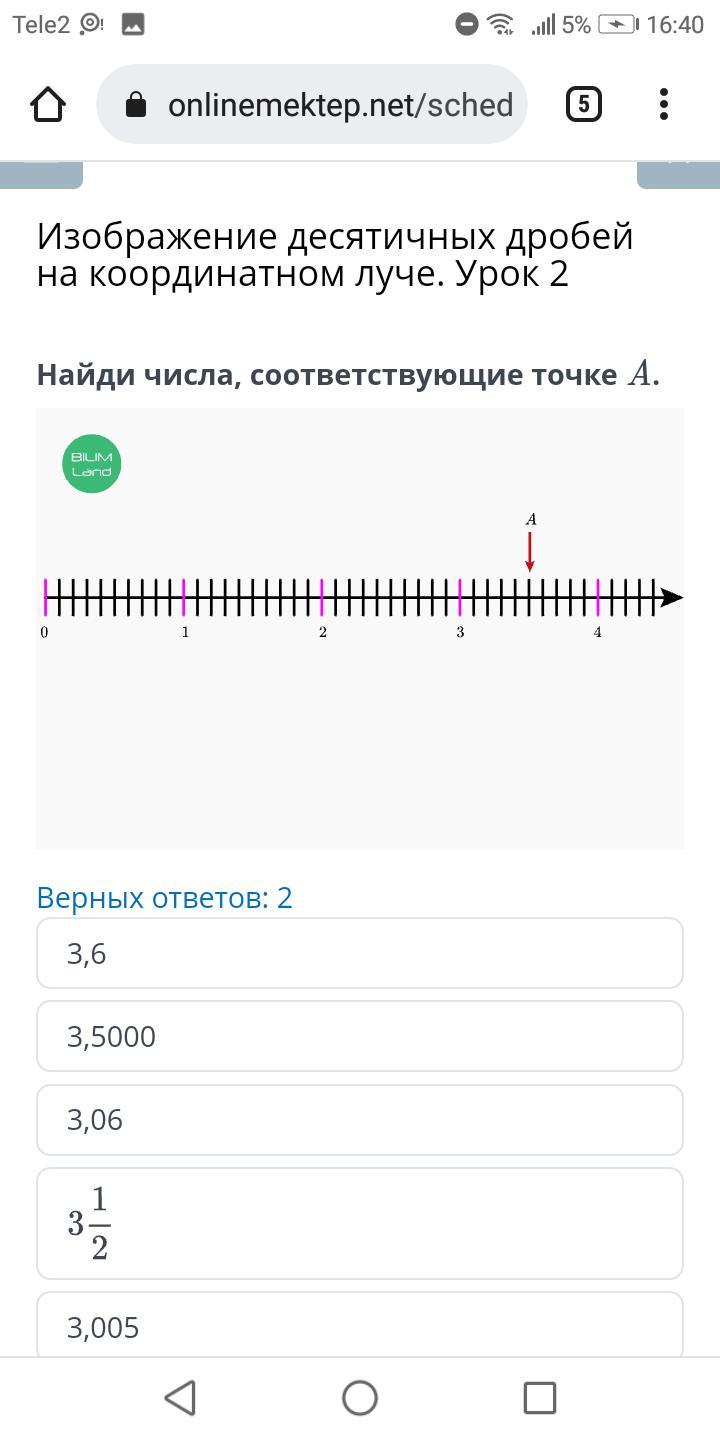Open the tab switcher showing 5 tabs
720x1440 pixels.
tap(584, 104)
